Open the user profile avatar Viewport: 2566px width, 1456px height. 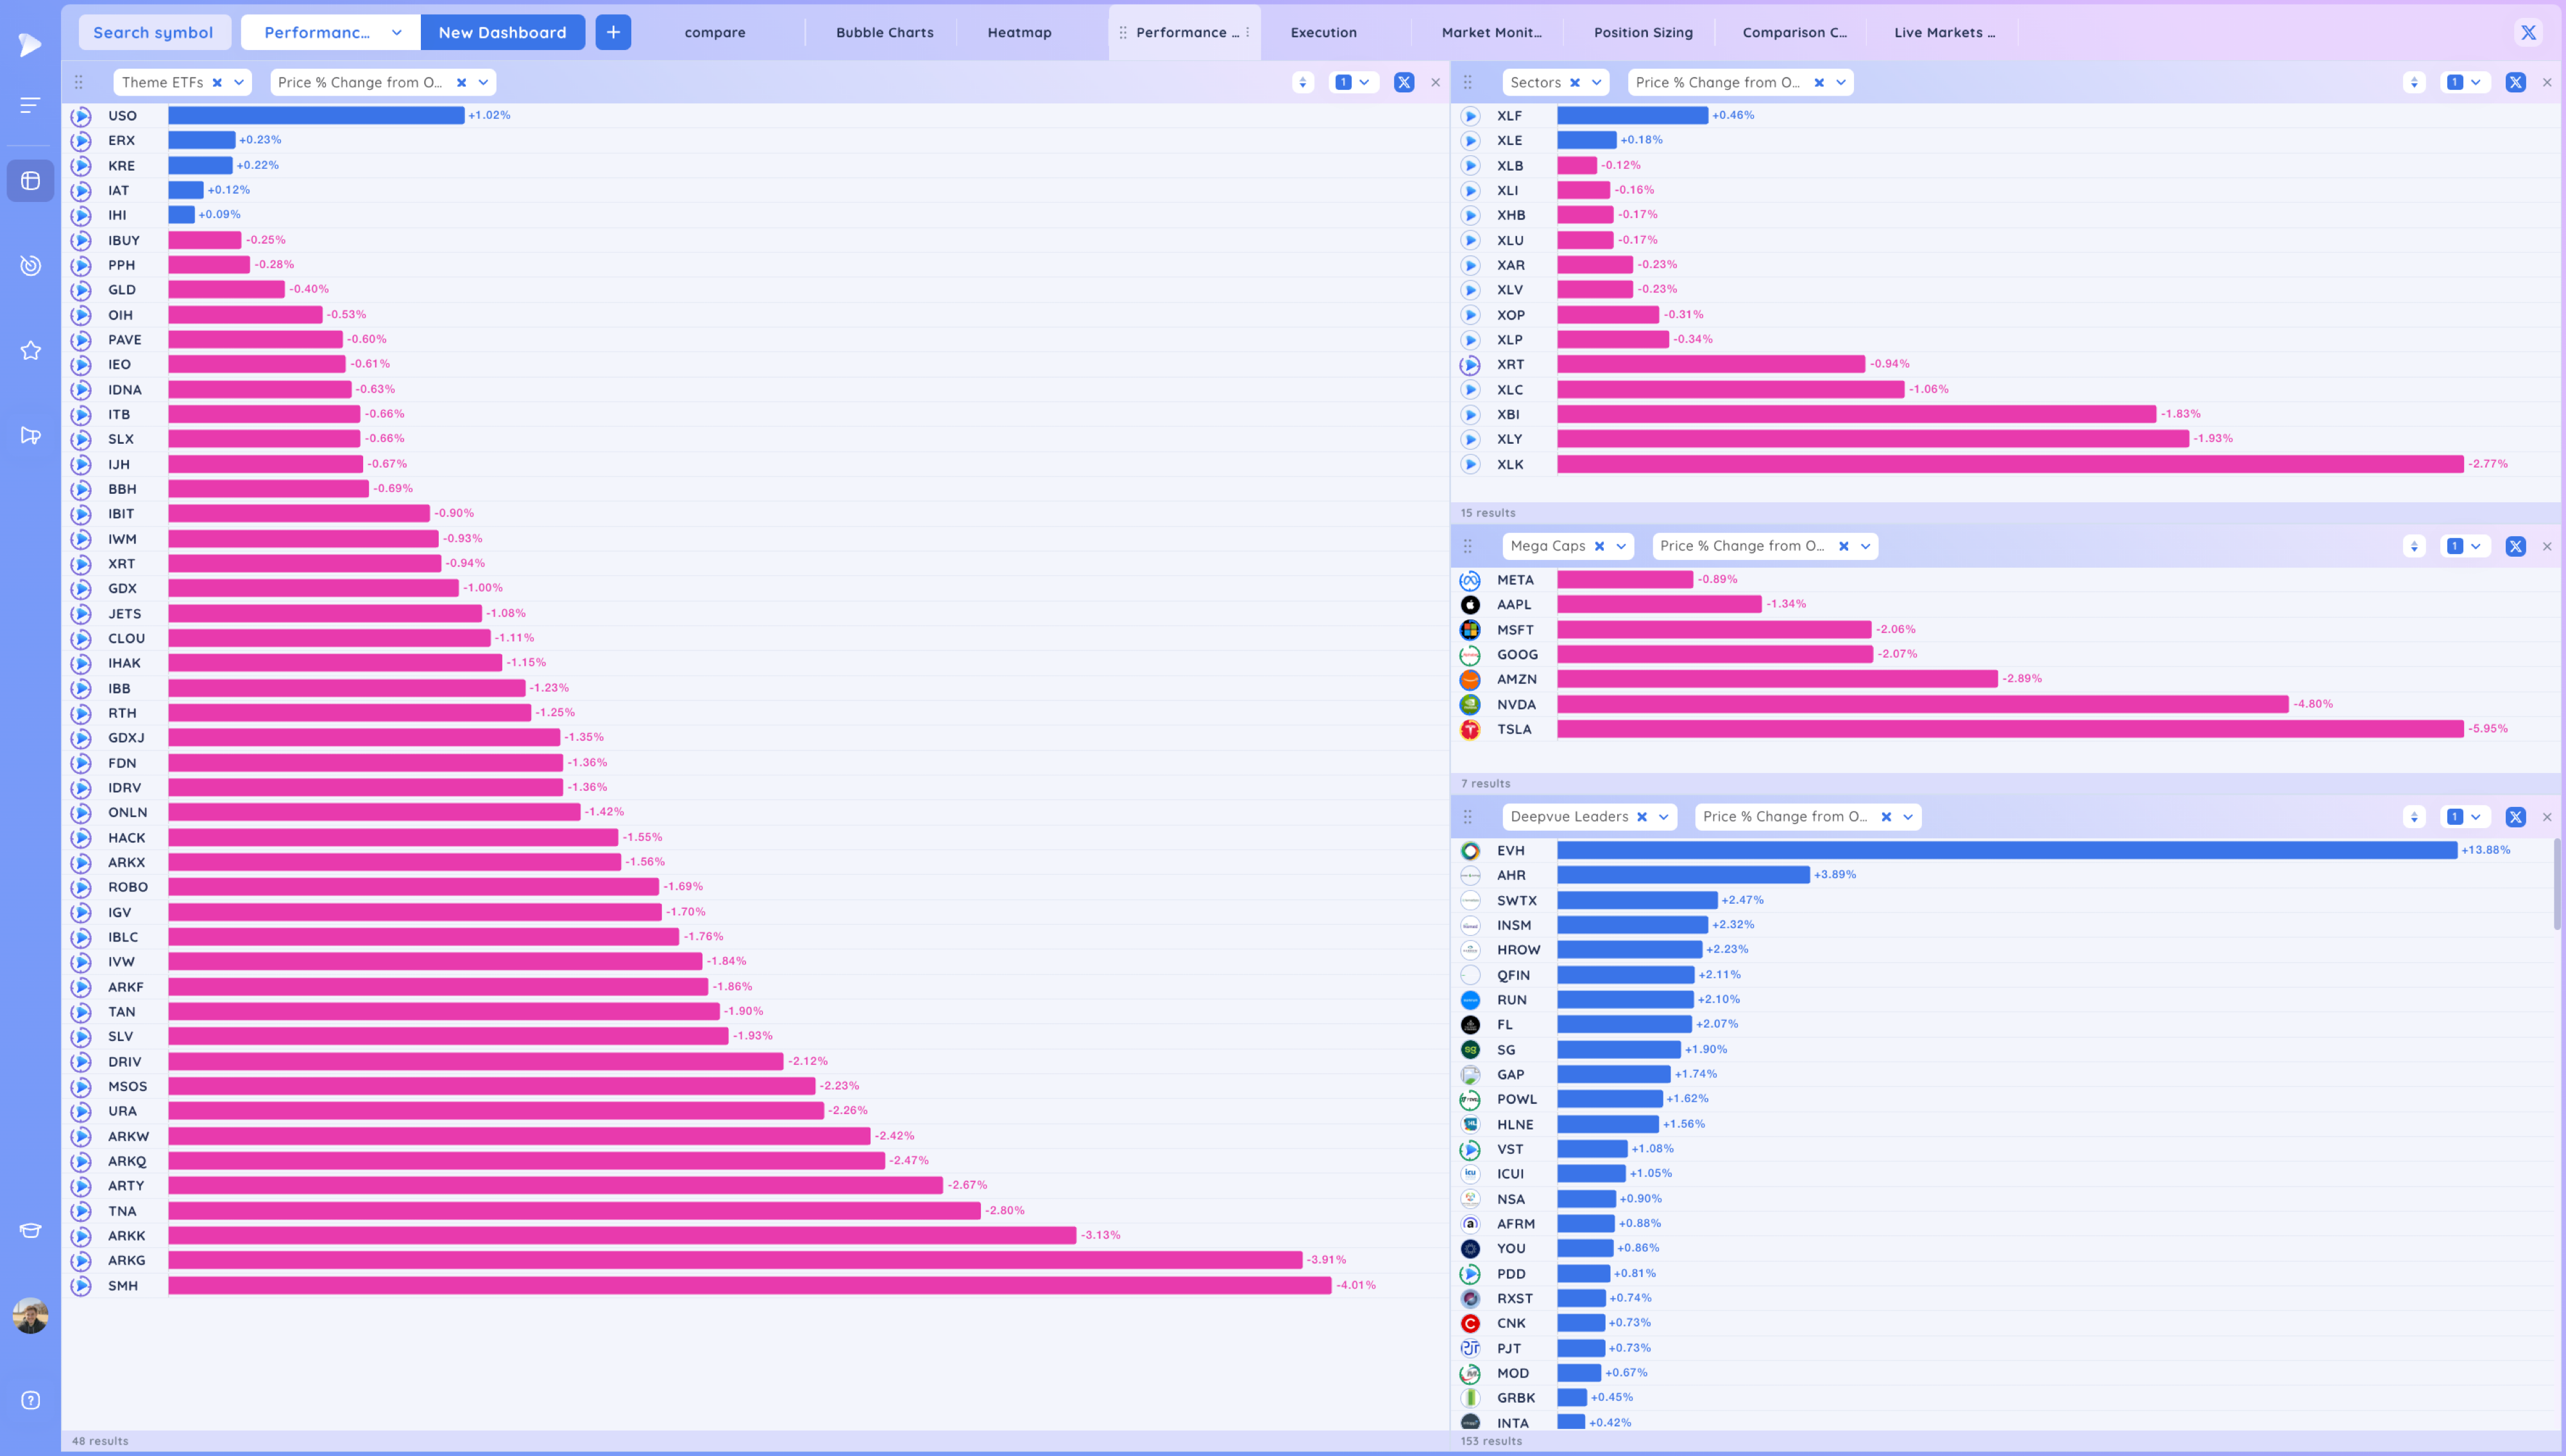coord(30,1315)
